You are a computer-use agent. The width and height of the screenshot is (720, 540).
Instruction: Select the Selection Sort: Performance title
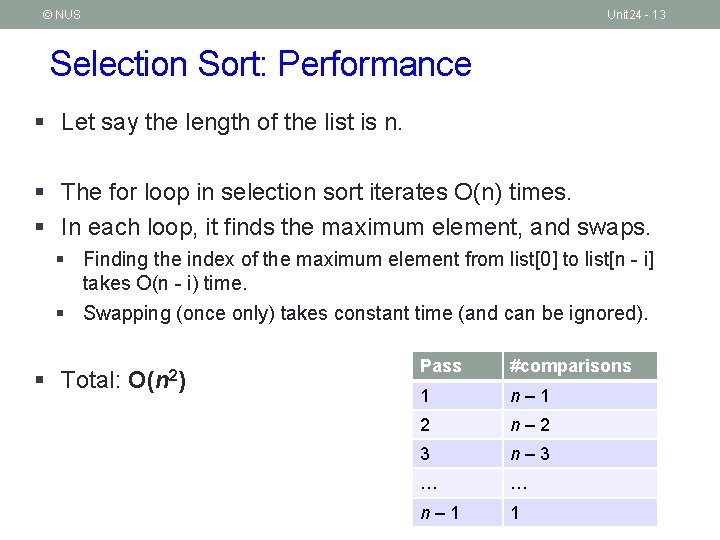pyautogui.click(x=260, y=64)
